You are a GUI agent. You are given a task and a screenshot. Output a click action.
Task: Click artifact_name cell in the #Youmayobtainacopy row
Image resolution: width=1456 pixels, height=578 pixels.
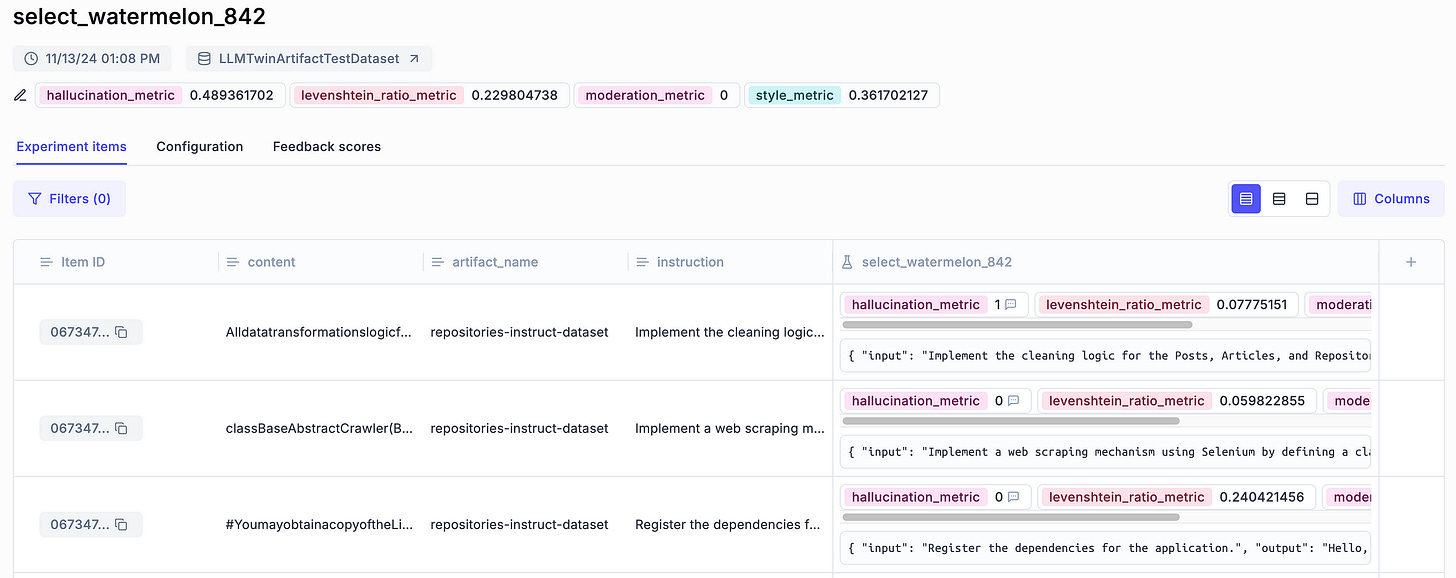[x=519, y=524]
